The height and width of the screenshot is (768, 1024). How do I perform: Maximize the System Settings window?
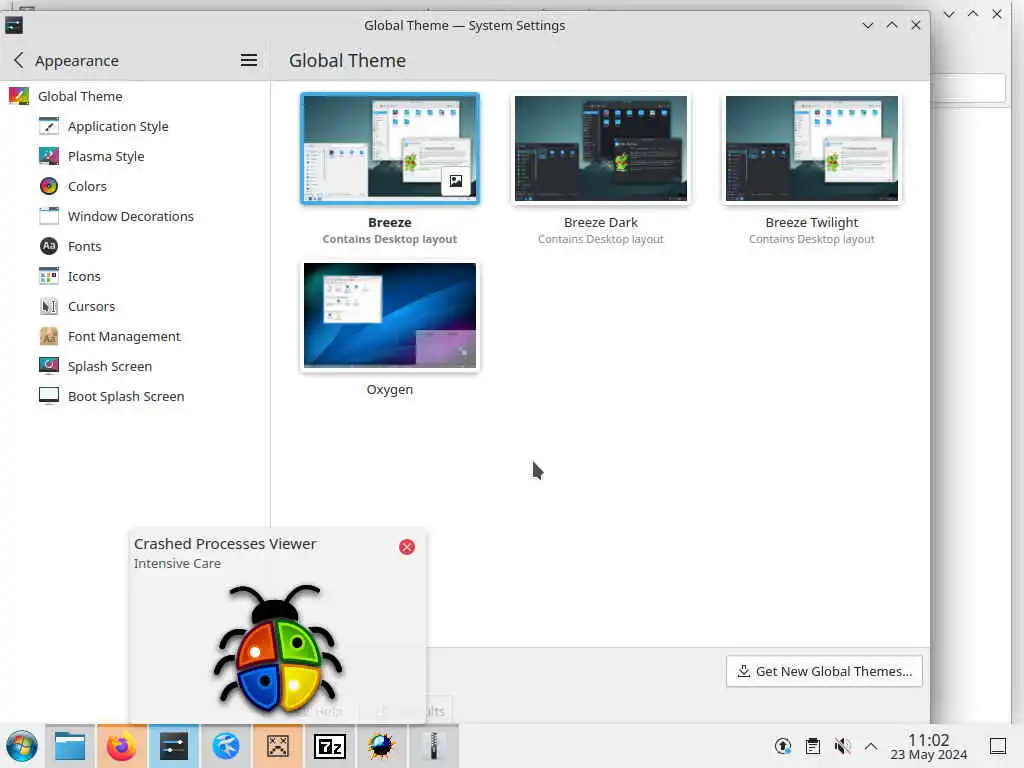click(892, 25)
